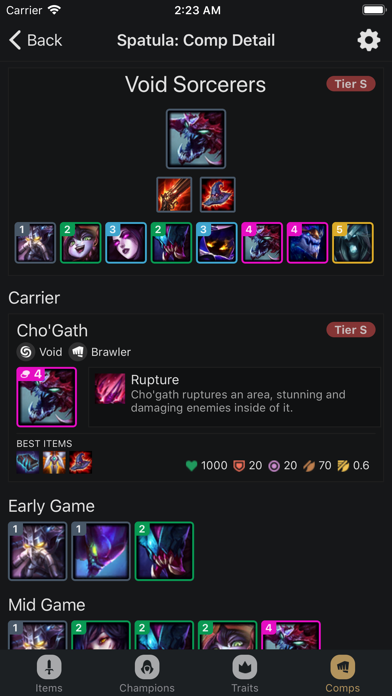Switch to the Items tab
Viewport: 392px width, 696px height.
coord(49,674)
